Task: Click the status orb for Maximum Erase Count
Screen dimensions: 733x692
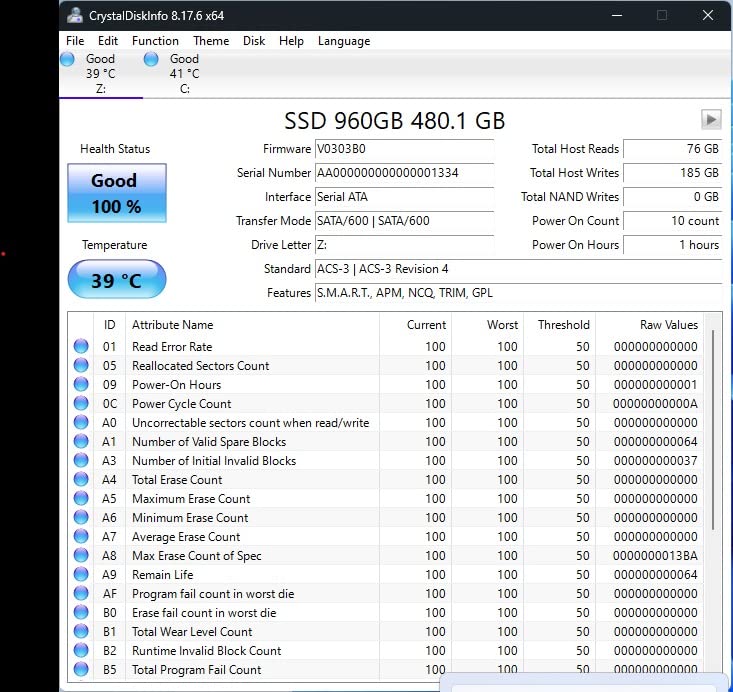Action: pos(81,498)
